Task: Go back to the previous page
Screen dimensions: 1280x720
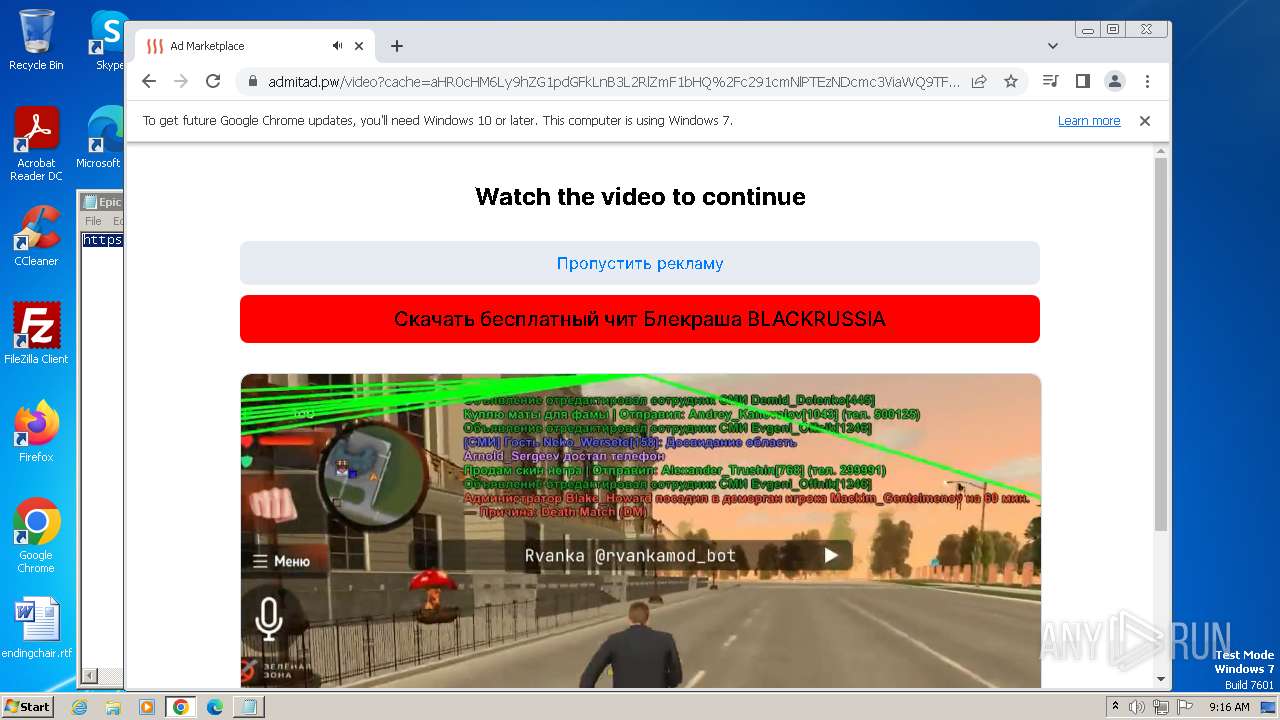Action: click(149, 81)
